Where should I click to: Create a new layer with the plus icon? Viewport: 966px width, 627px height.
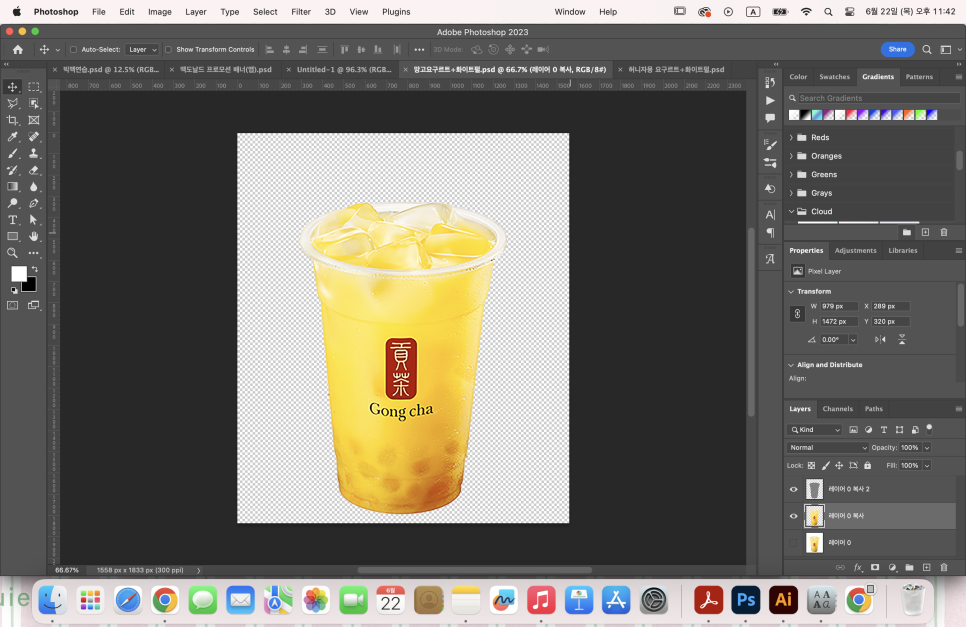[927, 567]
